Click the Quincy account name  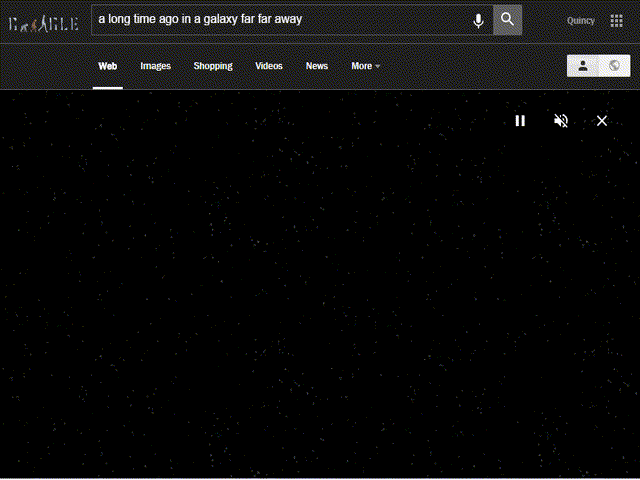pos(580,21)
